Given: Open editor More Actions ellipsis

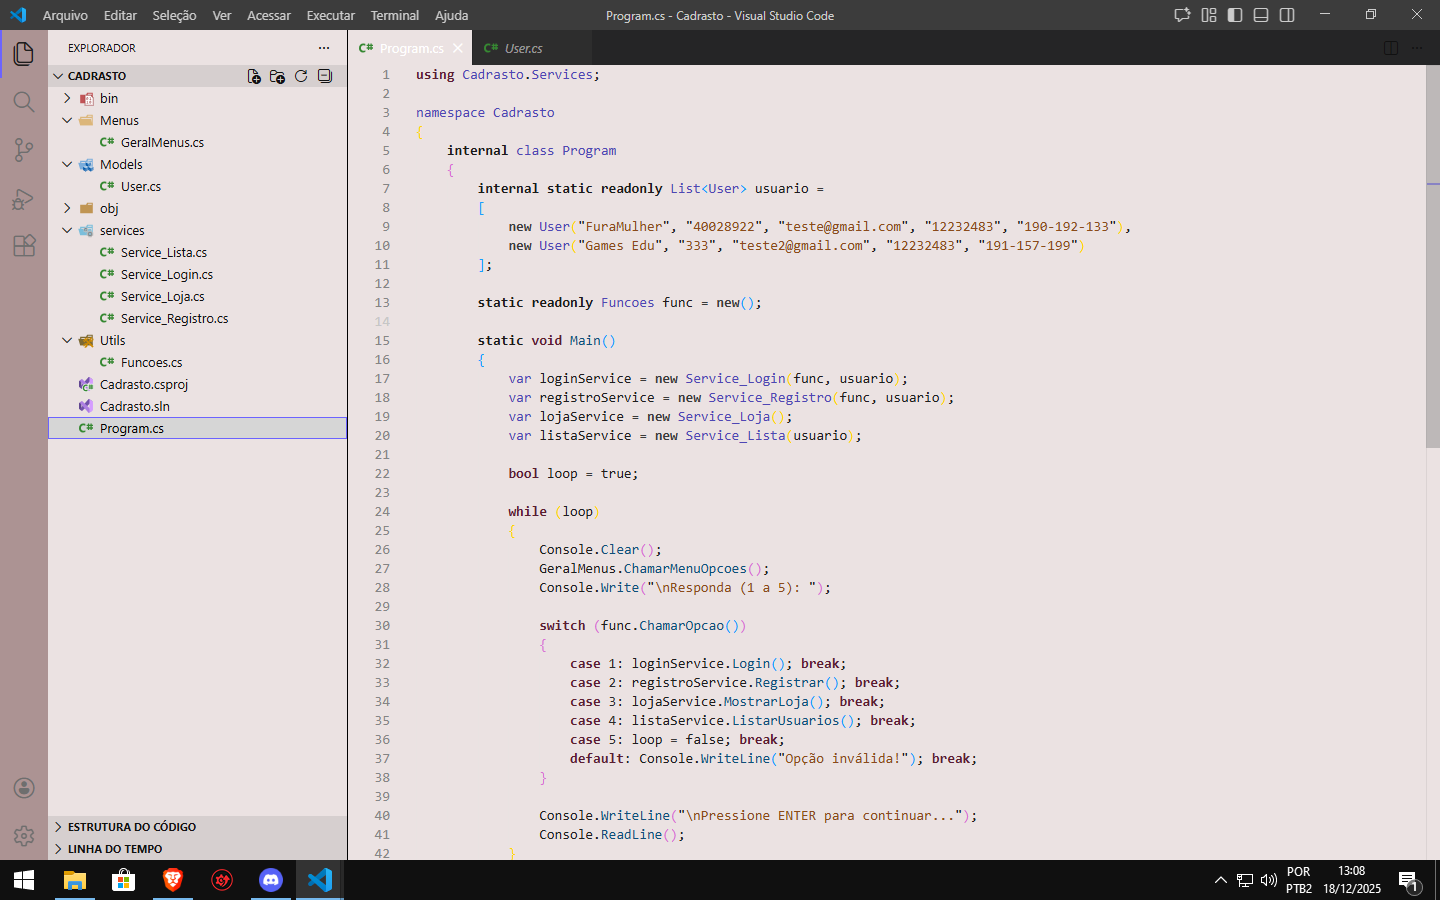Looking at the screenshot, I should pos(1417,48).
